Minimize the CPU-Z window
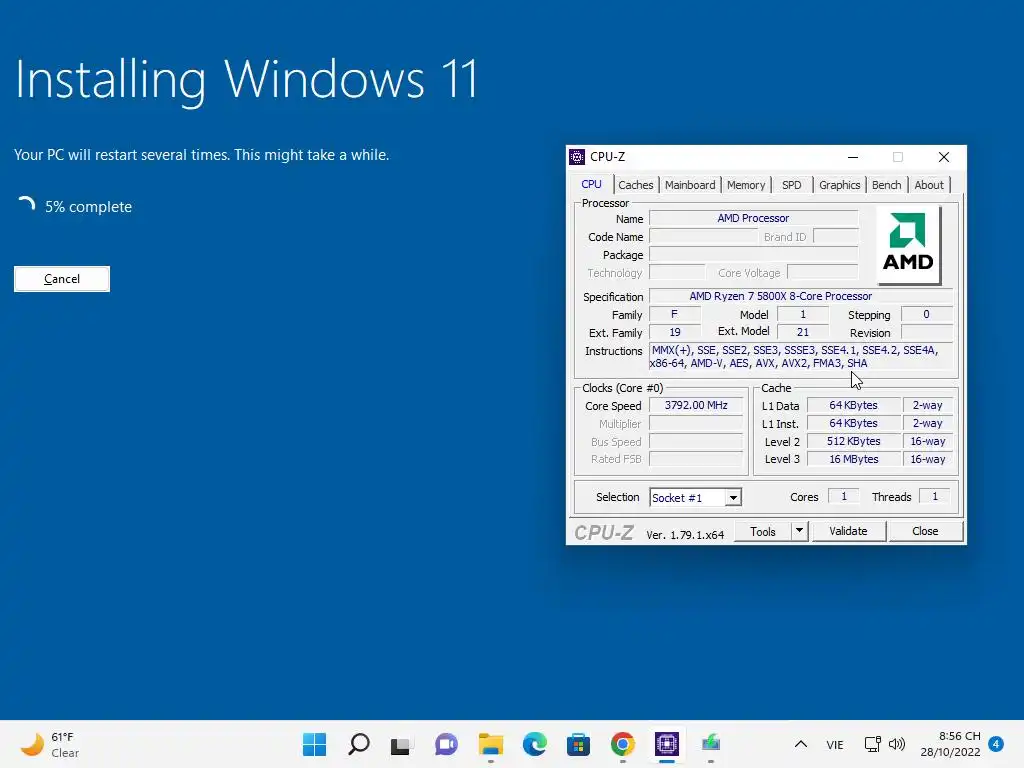 tap(853, 157)
